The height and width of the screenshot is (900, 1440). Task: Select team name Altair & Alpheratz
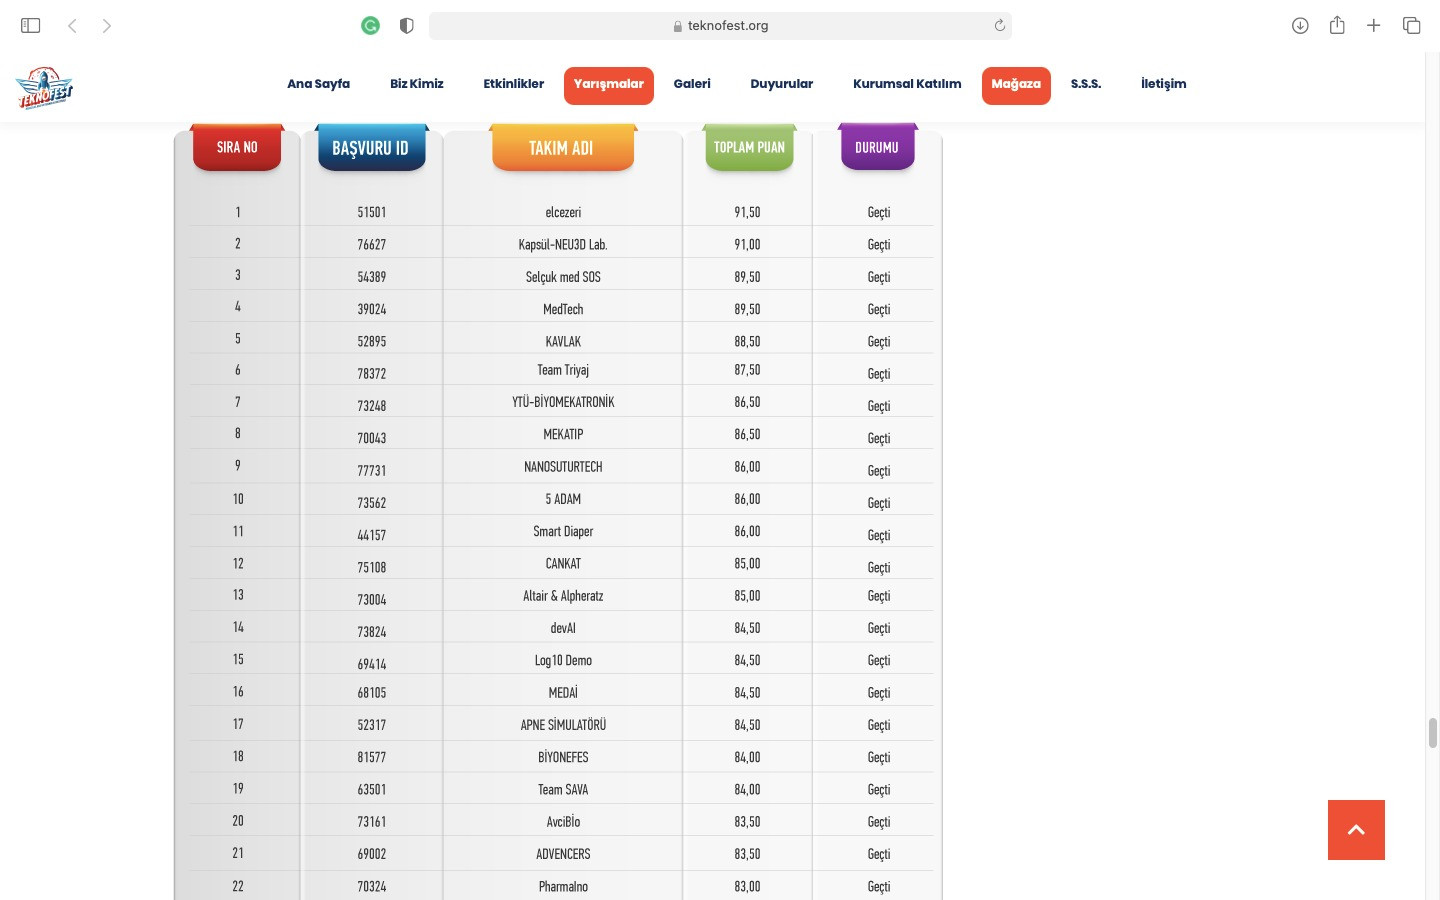pos(563,596)
